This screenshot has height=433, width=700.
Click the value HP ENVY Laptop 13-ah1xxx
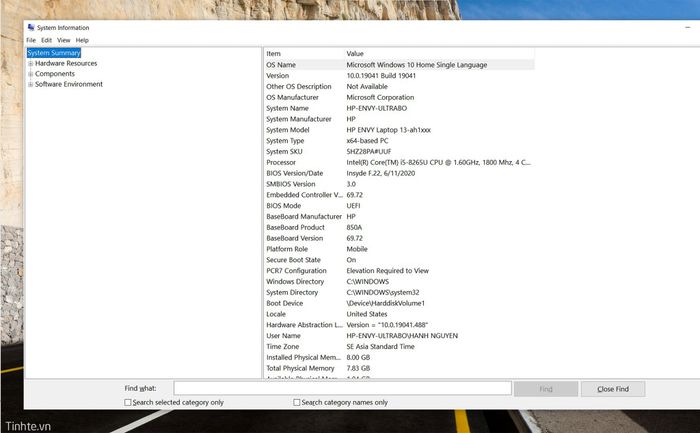[389, 130]
